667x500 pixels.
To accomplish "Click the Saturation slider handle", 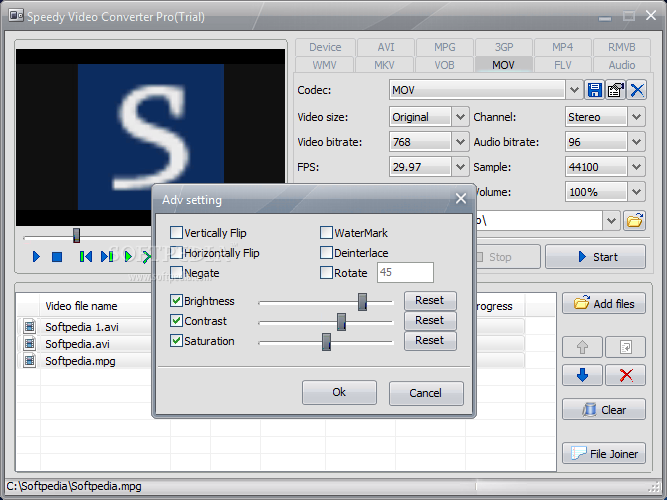I will tap(326, 342).
